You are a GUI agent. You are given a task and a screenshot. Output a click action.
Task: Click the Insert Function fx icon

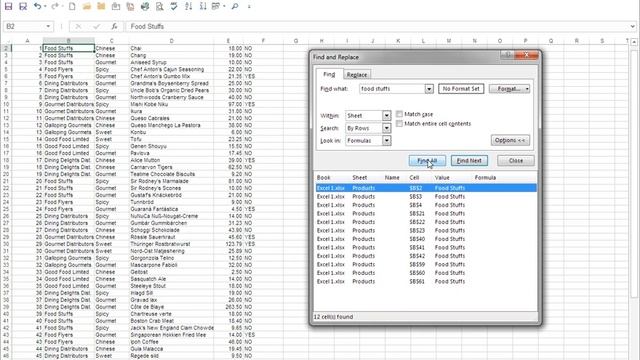tap(114, 27)
